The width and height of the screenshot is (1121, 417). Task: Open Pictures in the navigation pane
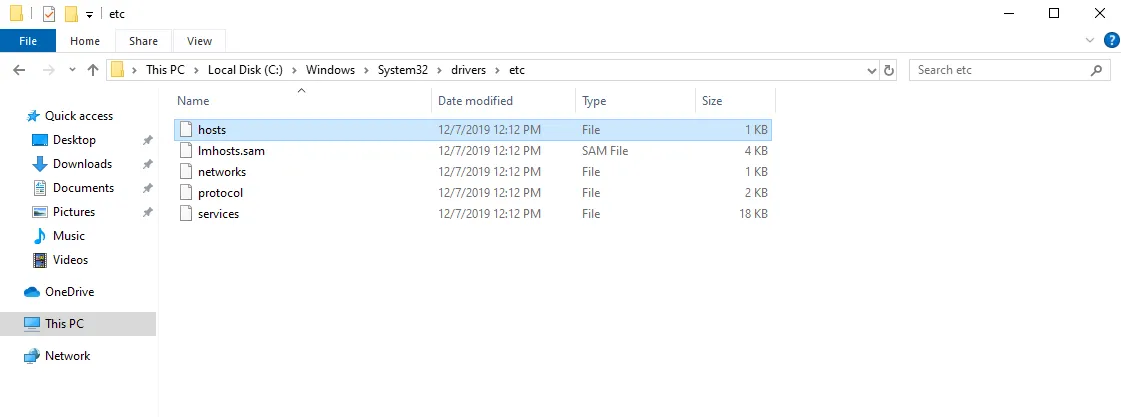tap(74, 212)
